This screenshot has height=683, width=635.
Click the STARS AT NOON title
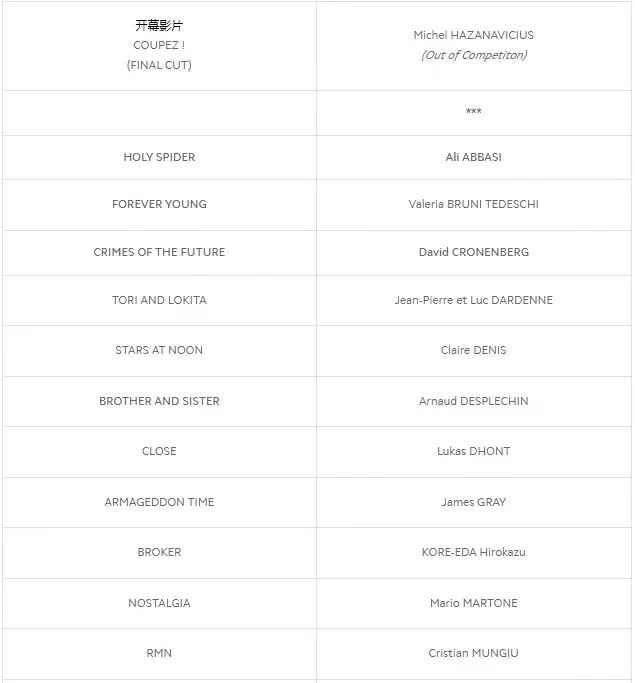(159, 350)
